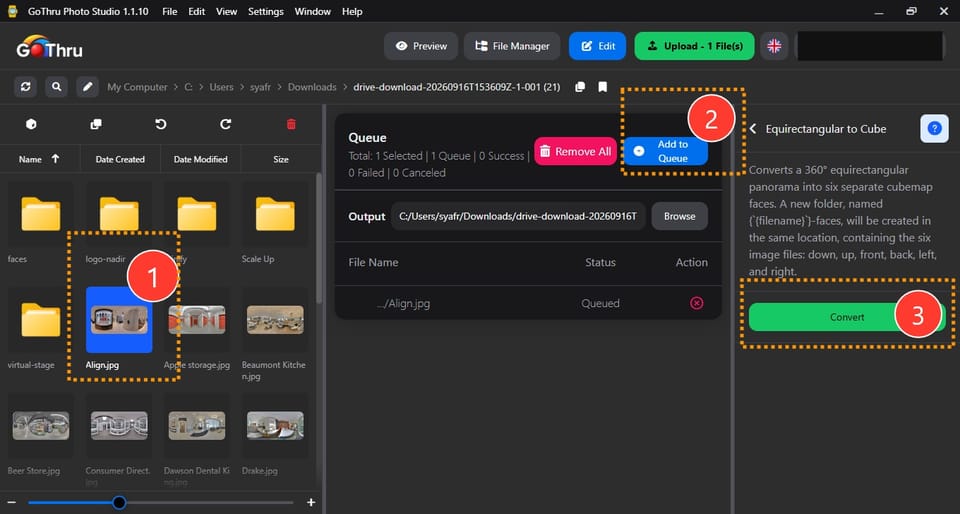Click the copy path icon
This screenshot has width=960, height=514.
(x=580, y=87)
